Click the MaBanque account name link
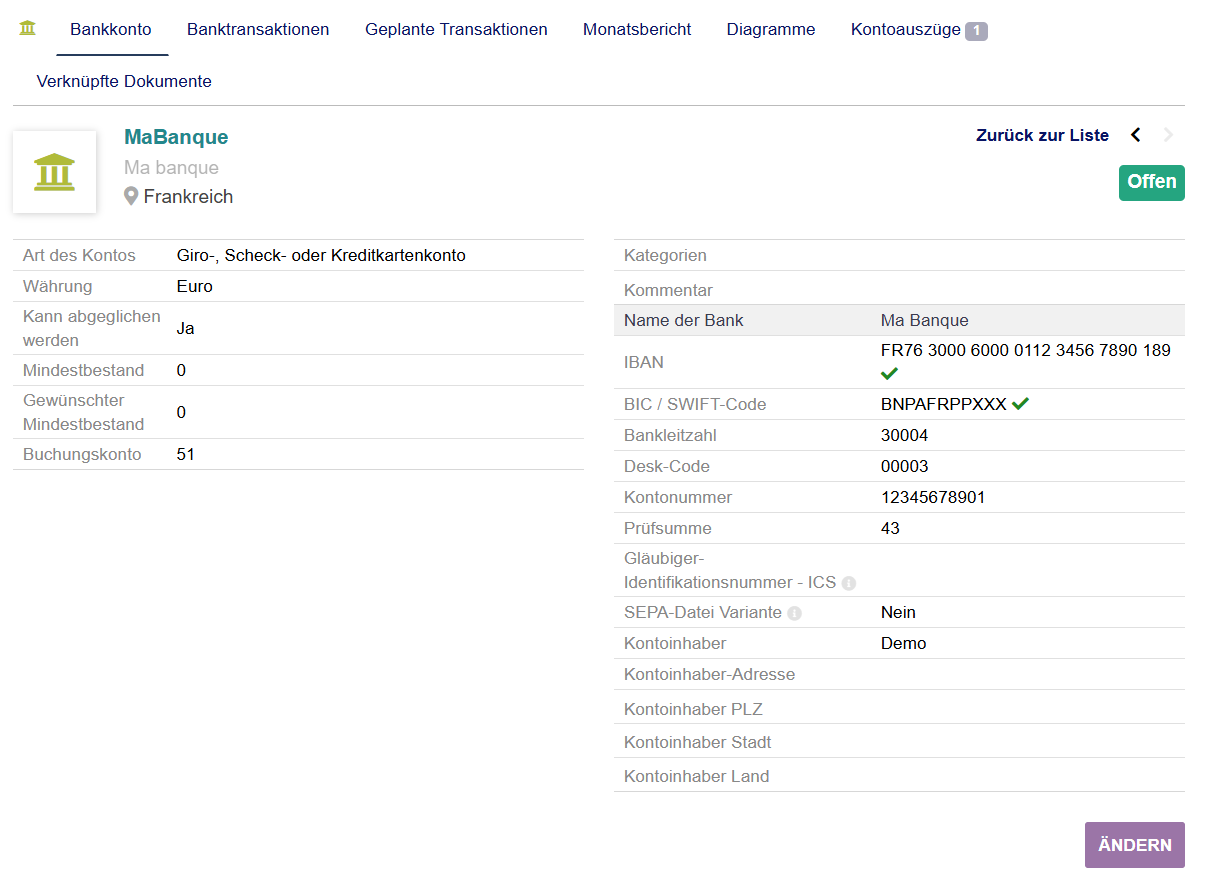 176,137
